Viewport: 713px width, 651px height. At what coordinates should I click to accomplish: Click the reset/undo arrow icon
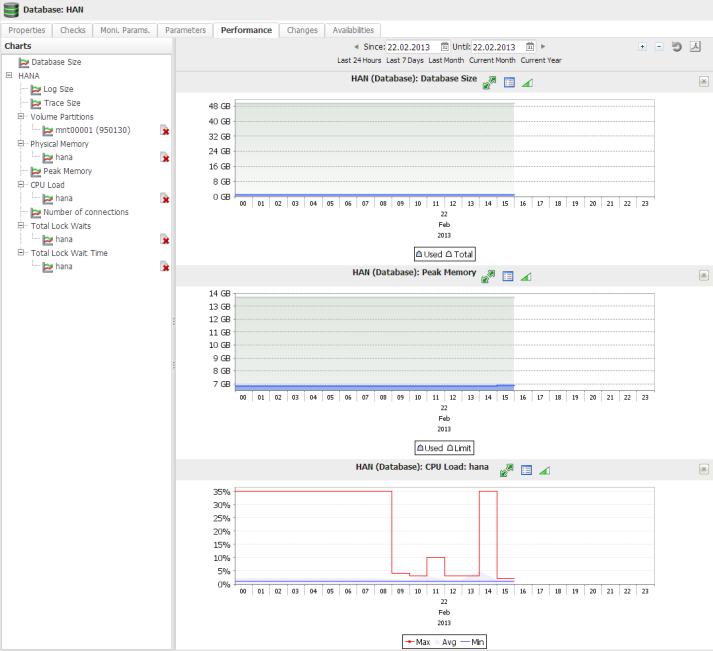click(x=677, y=46)
